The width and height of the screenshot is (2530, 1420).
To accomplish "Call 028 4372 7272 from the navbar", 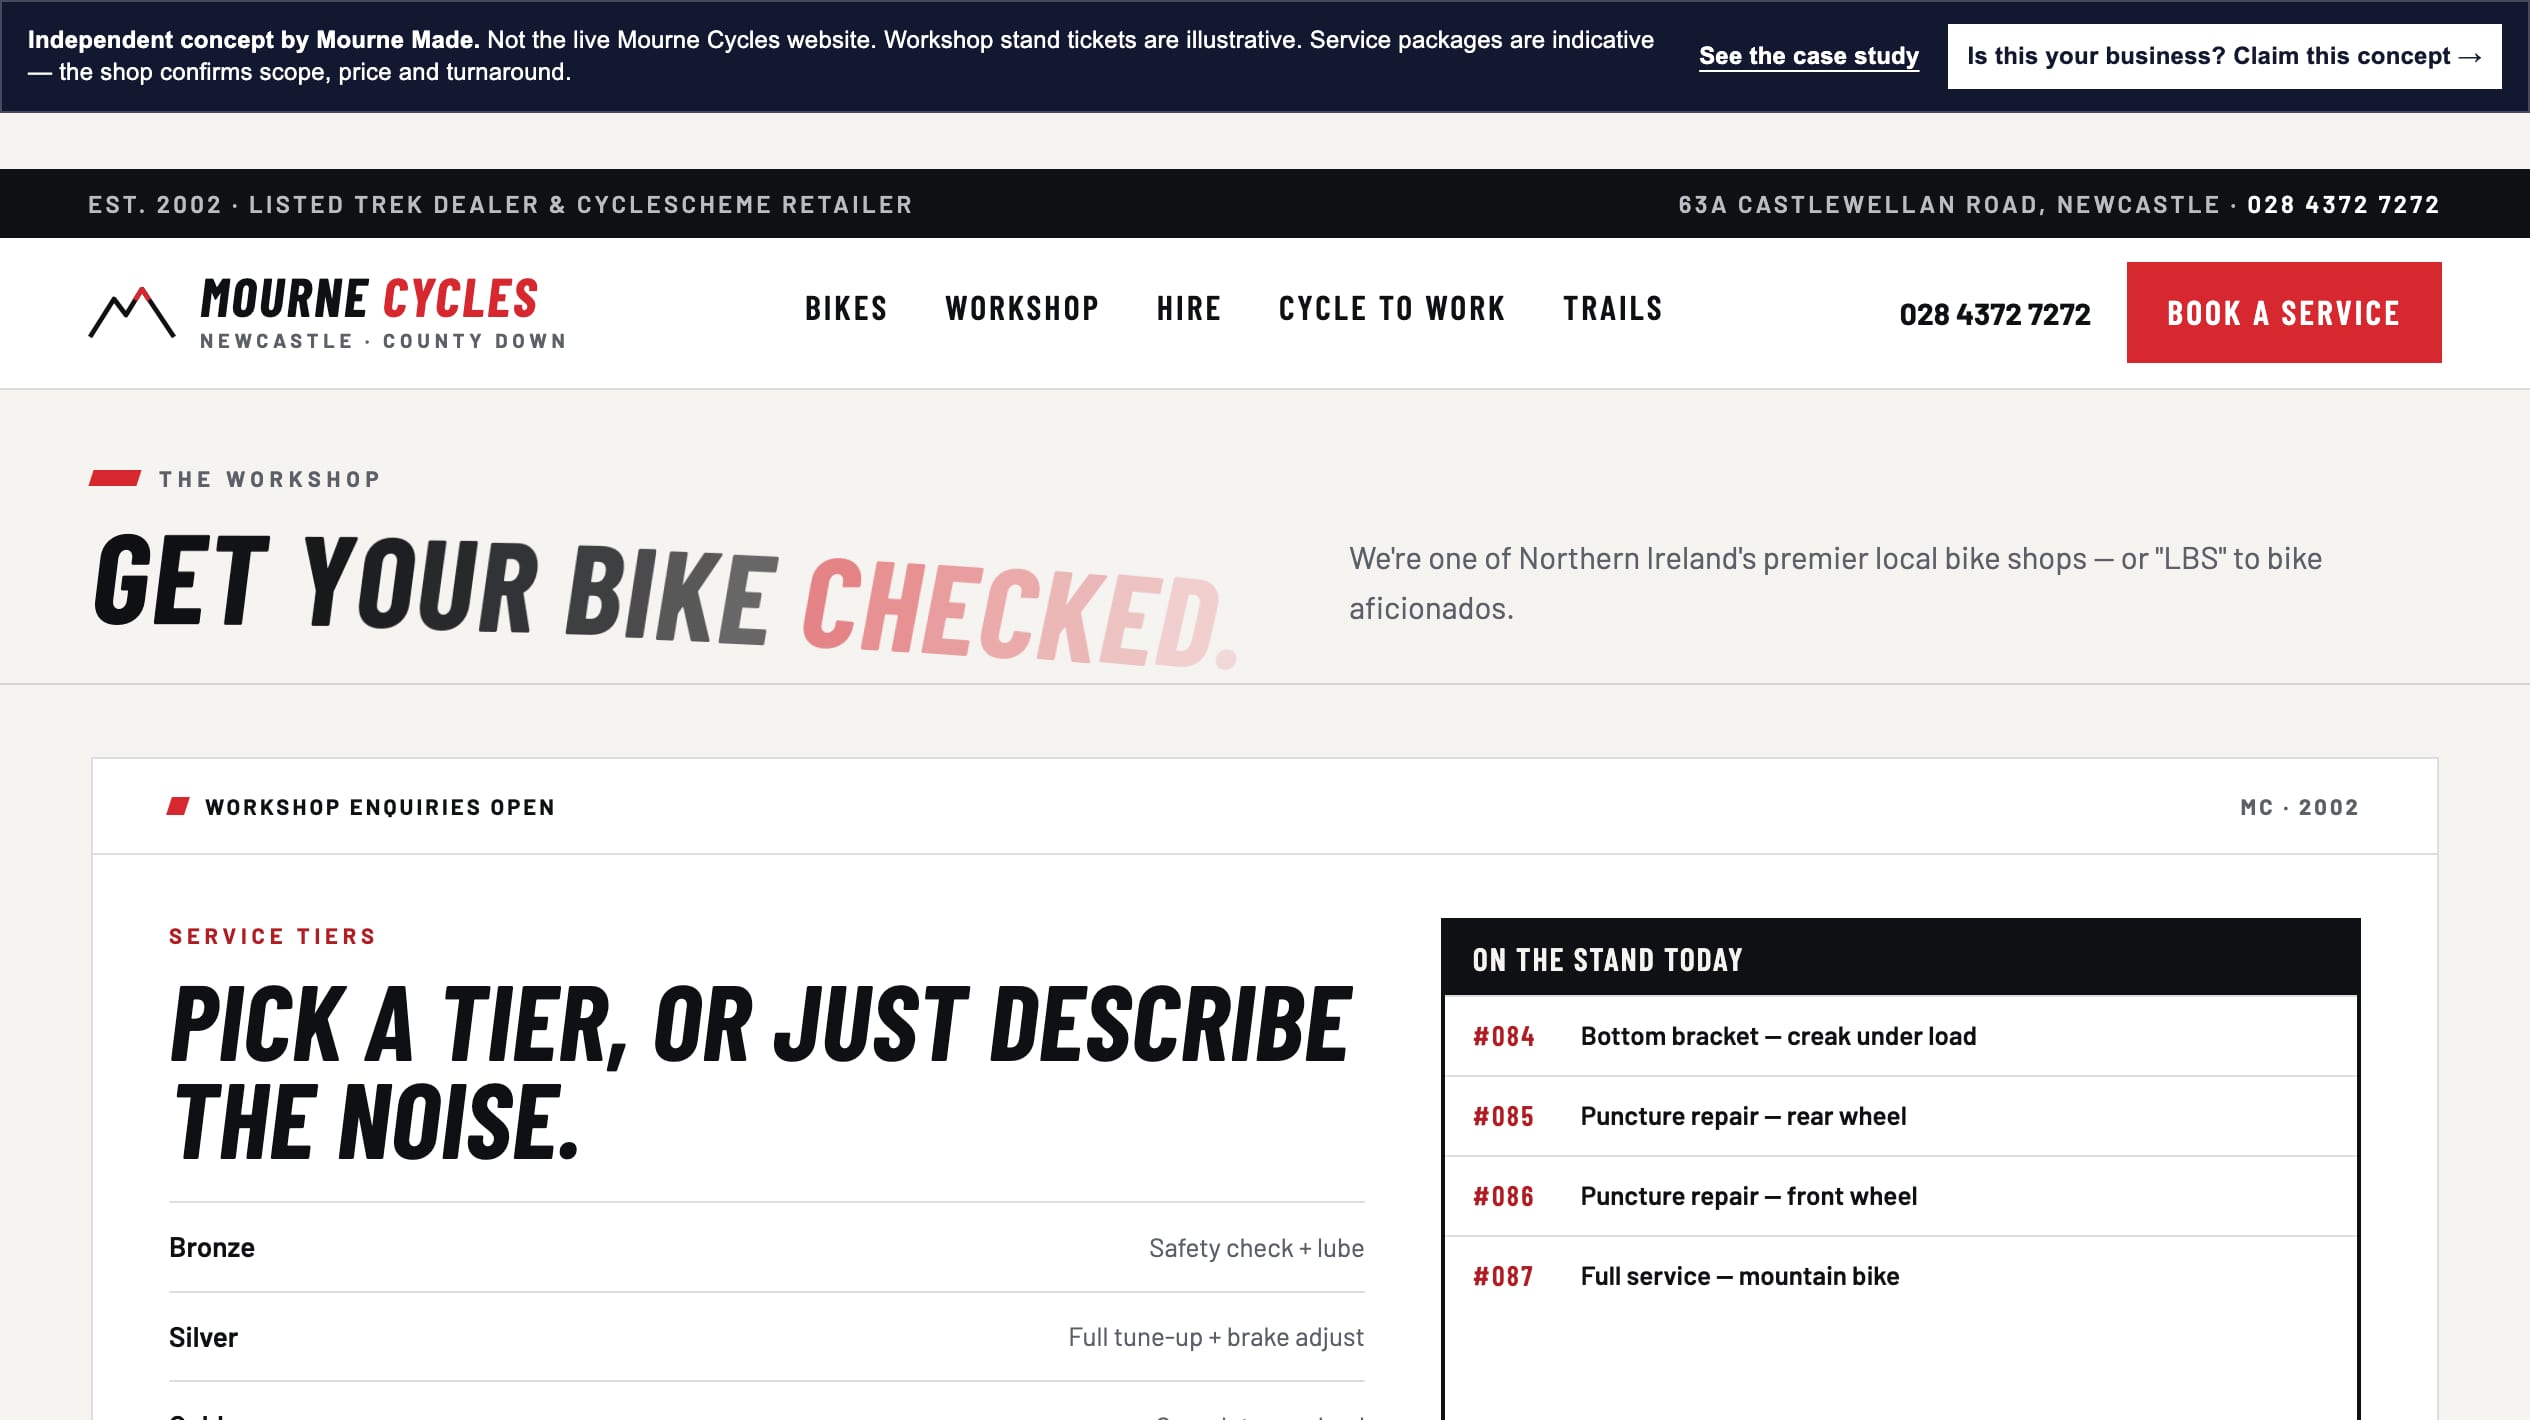I will 1995,315.
